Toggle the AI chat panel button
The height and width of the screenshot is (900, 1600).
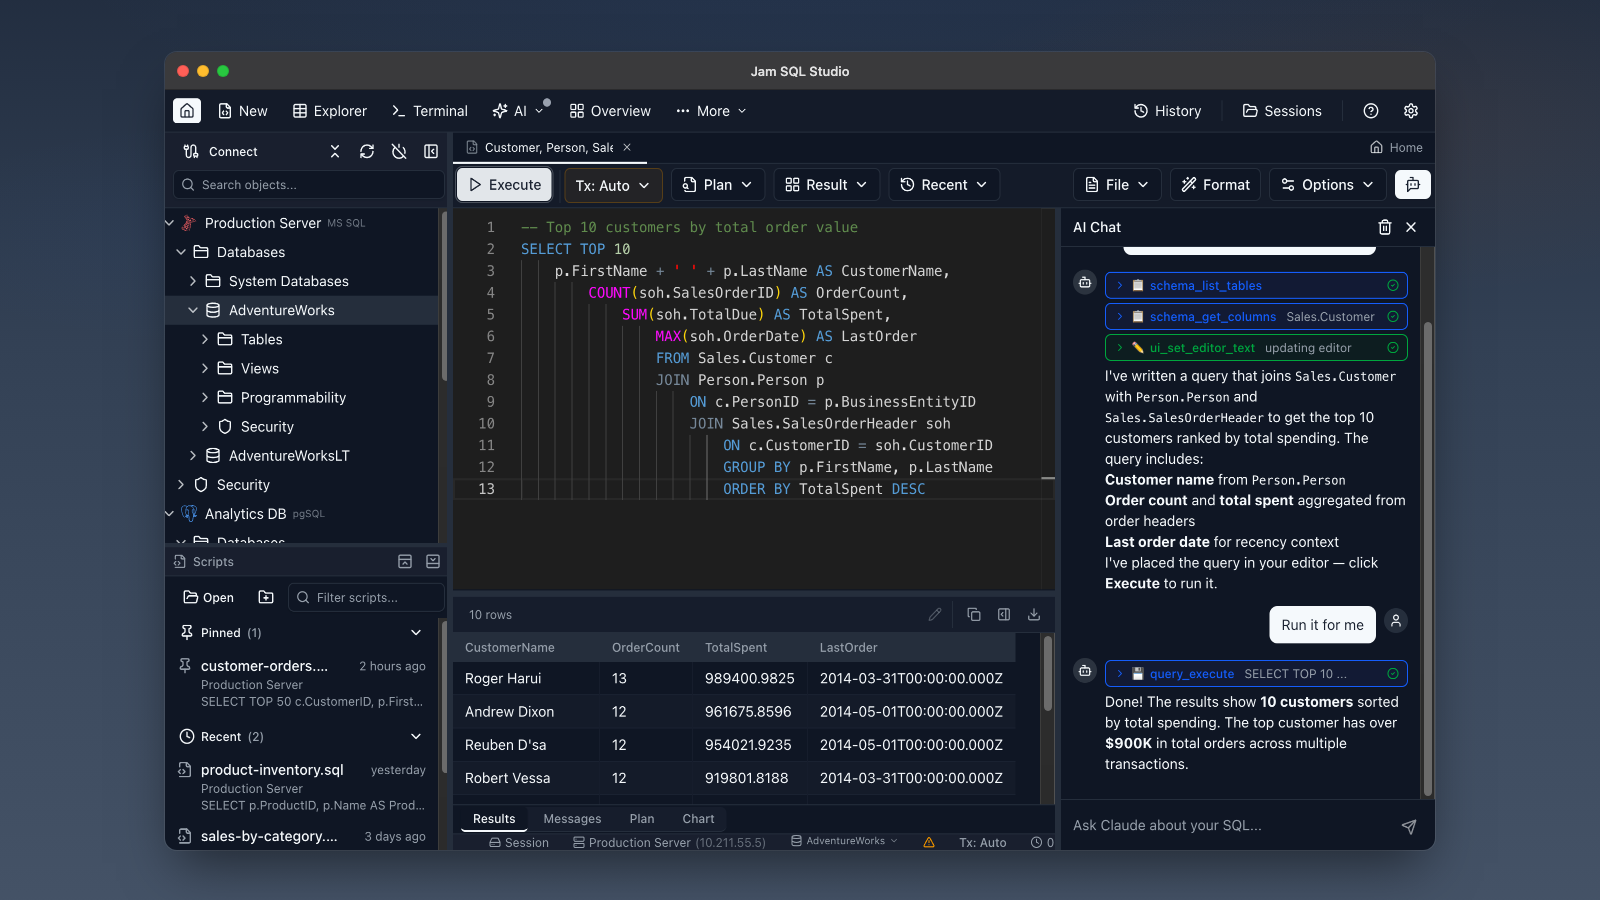click(x=1412, y=185)
